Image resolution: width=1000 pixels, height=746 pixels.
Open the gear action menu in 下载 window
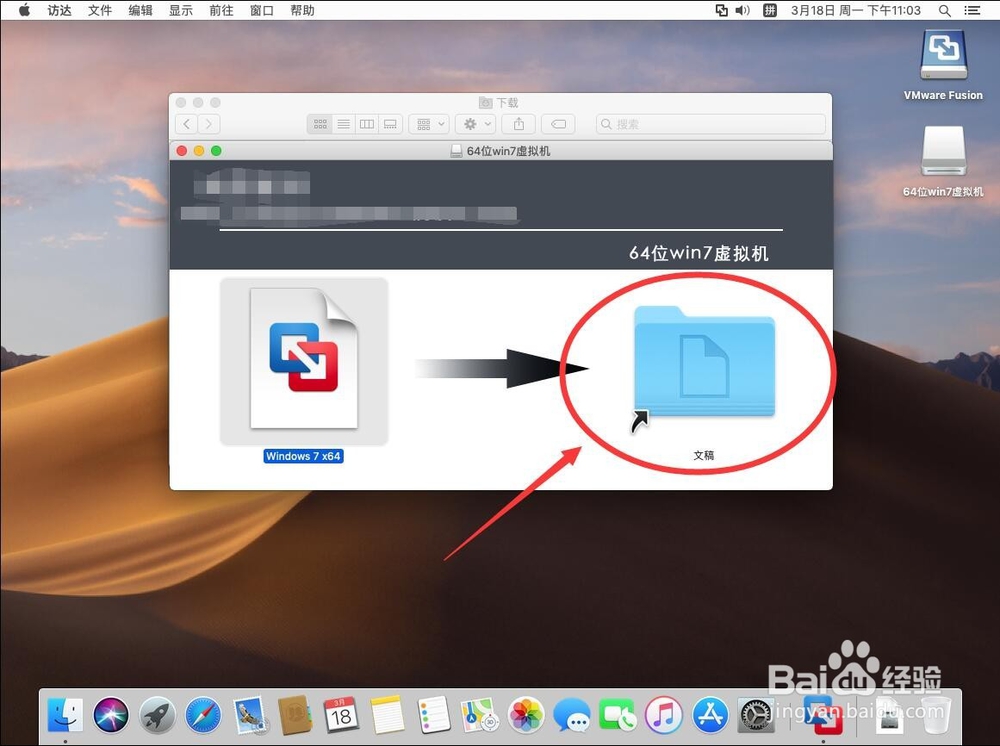pos(476,124)
